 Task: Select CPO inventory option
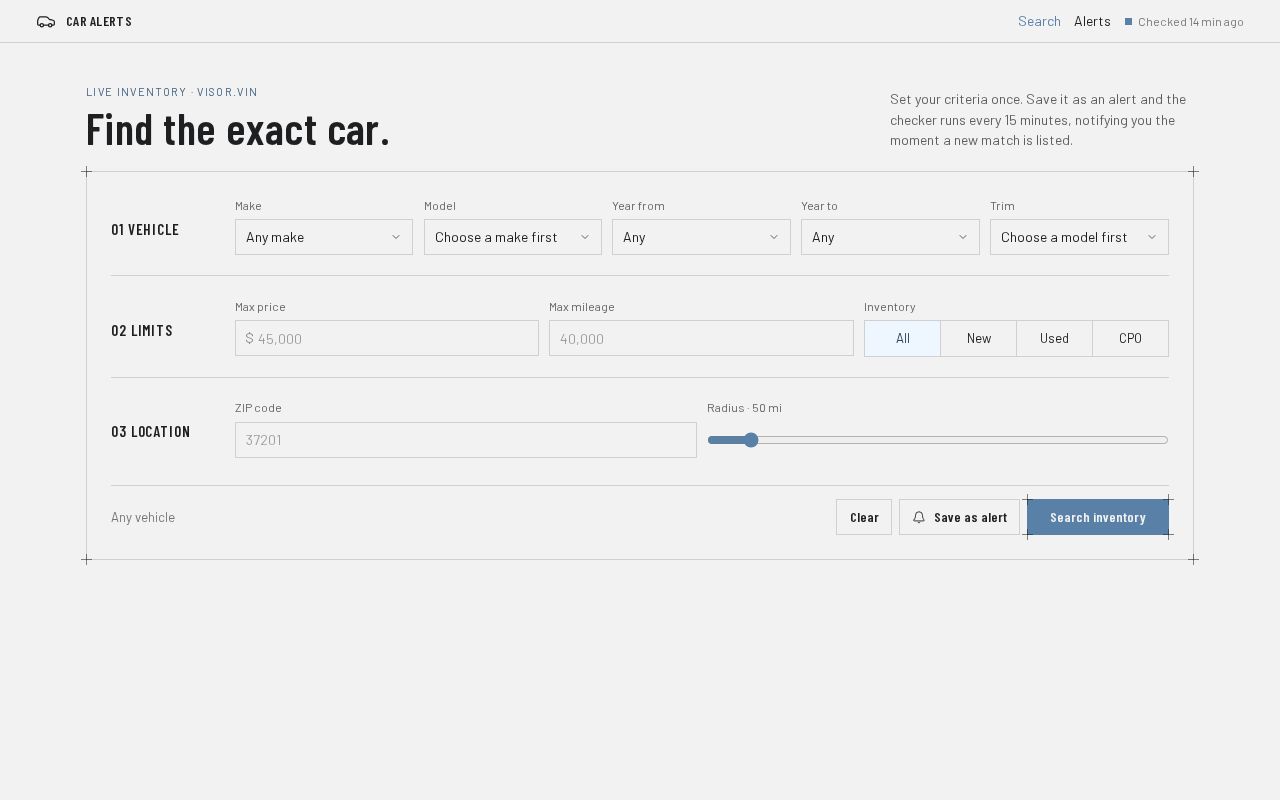click(1130, 338)
